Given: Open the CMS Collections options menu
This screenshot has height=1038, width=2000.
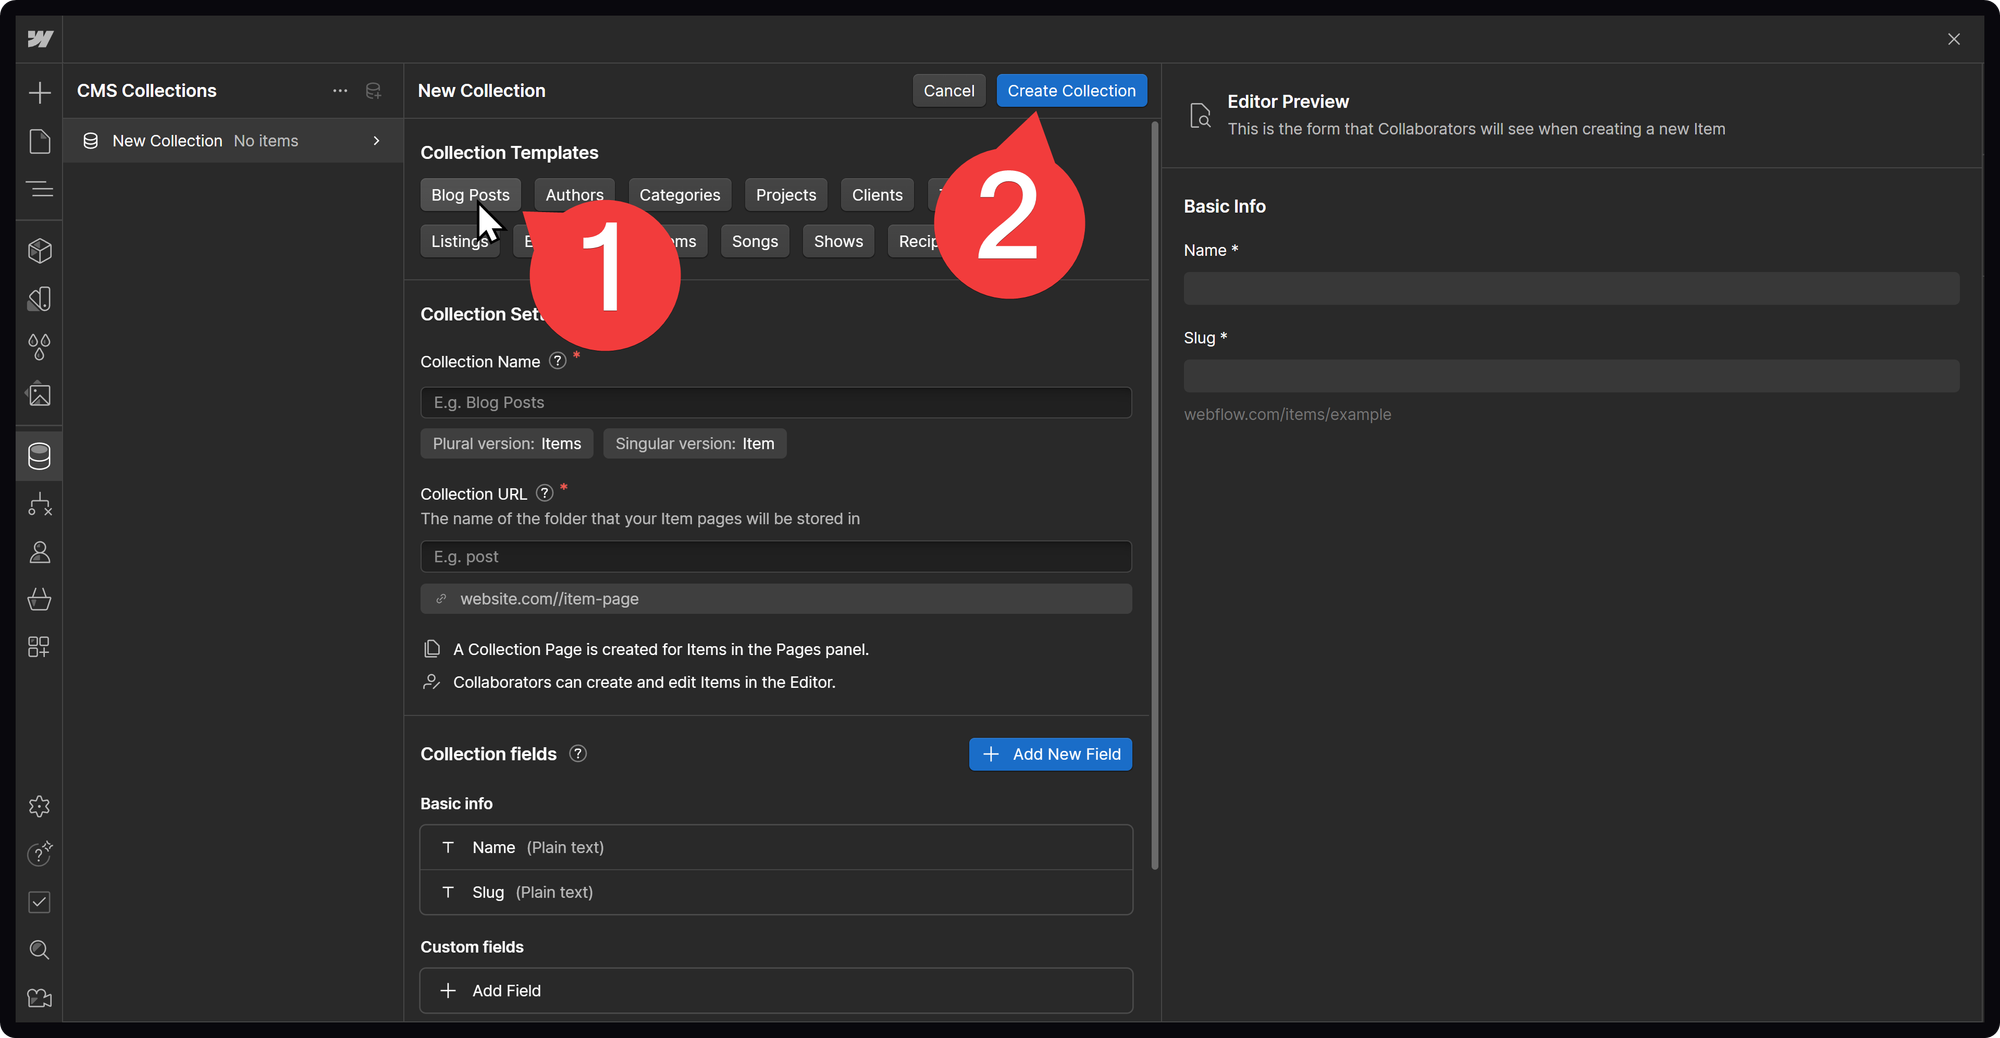Looking at the screenshot, I should click(x=340, y=90).
